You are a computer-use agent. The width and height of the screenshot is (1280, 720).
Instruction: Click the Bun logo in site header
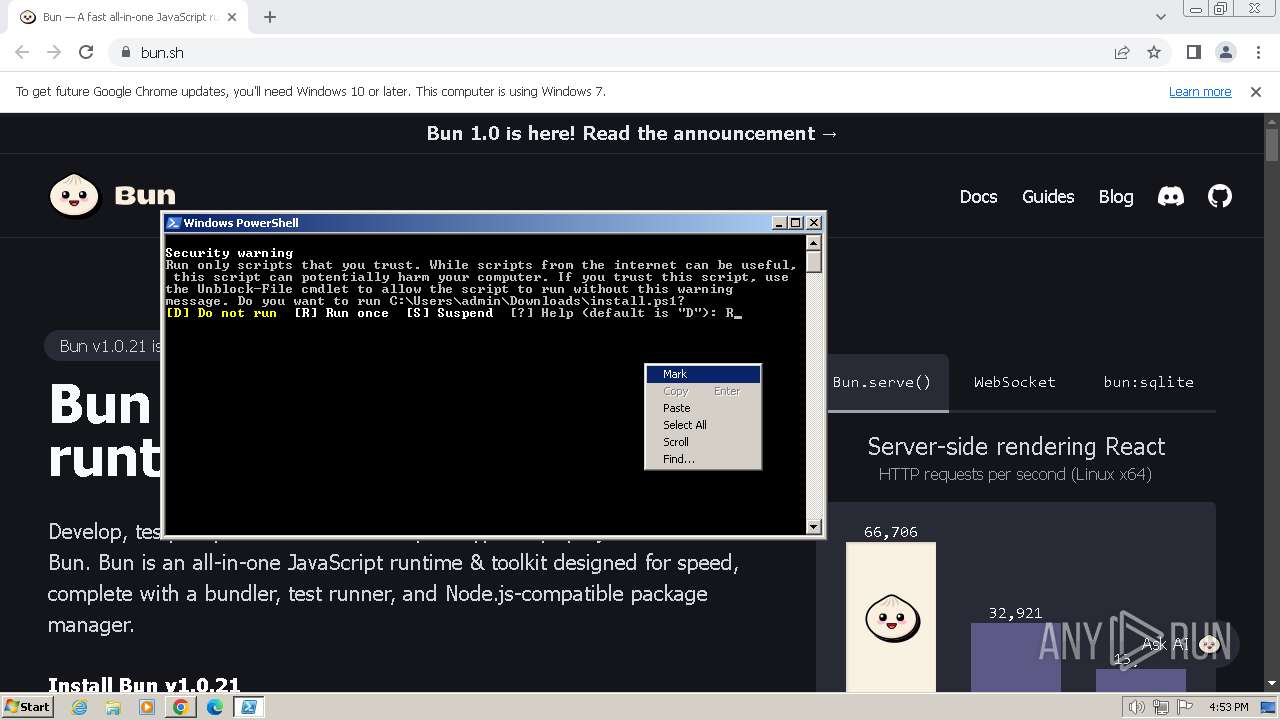[112, 195]
